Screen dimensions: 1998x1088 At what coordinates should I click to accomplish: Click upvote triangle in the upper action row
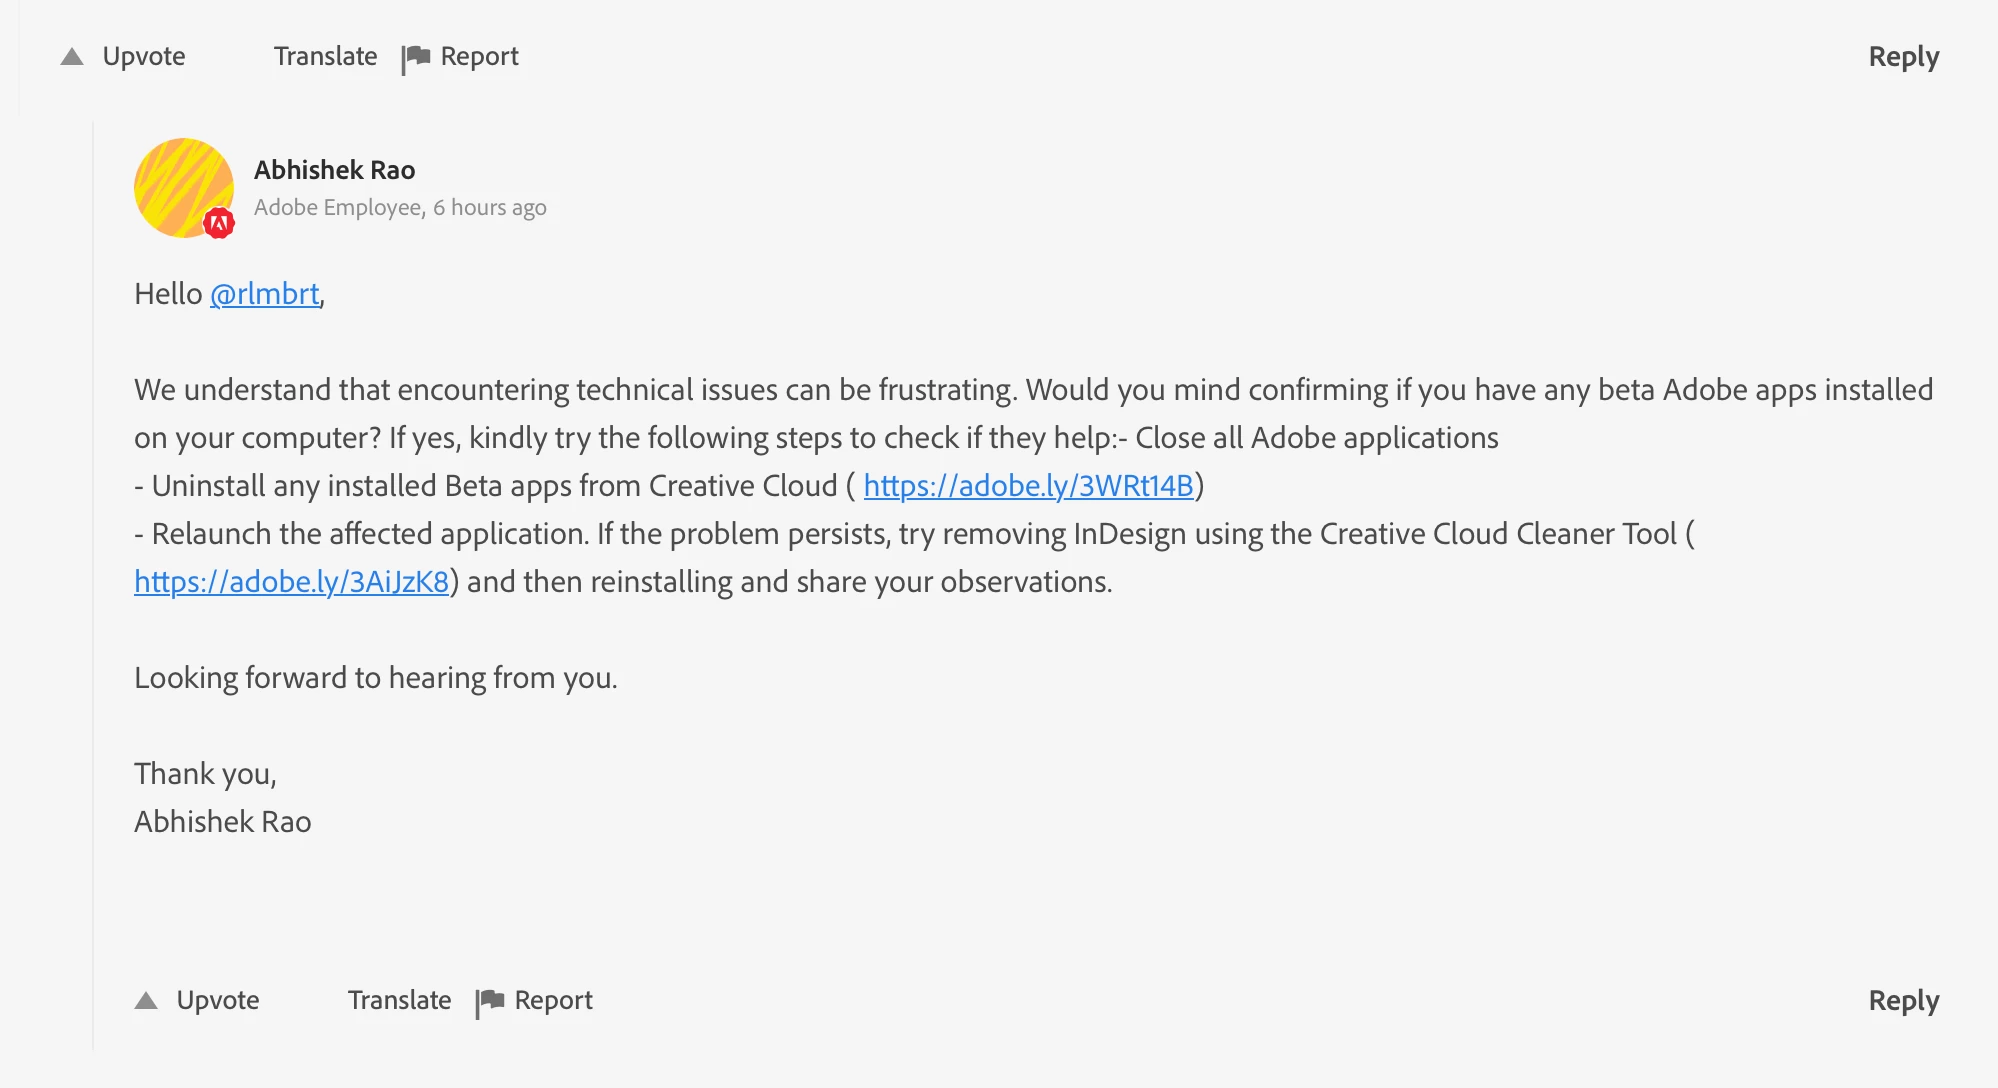click(x=72, y=57)
